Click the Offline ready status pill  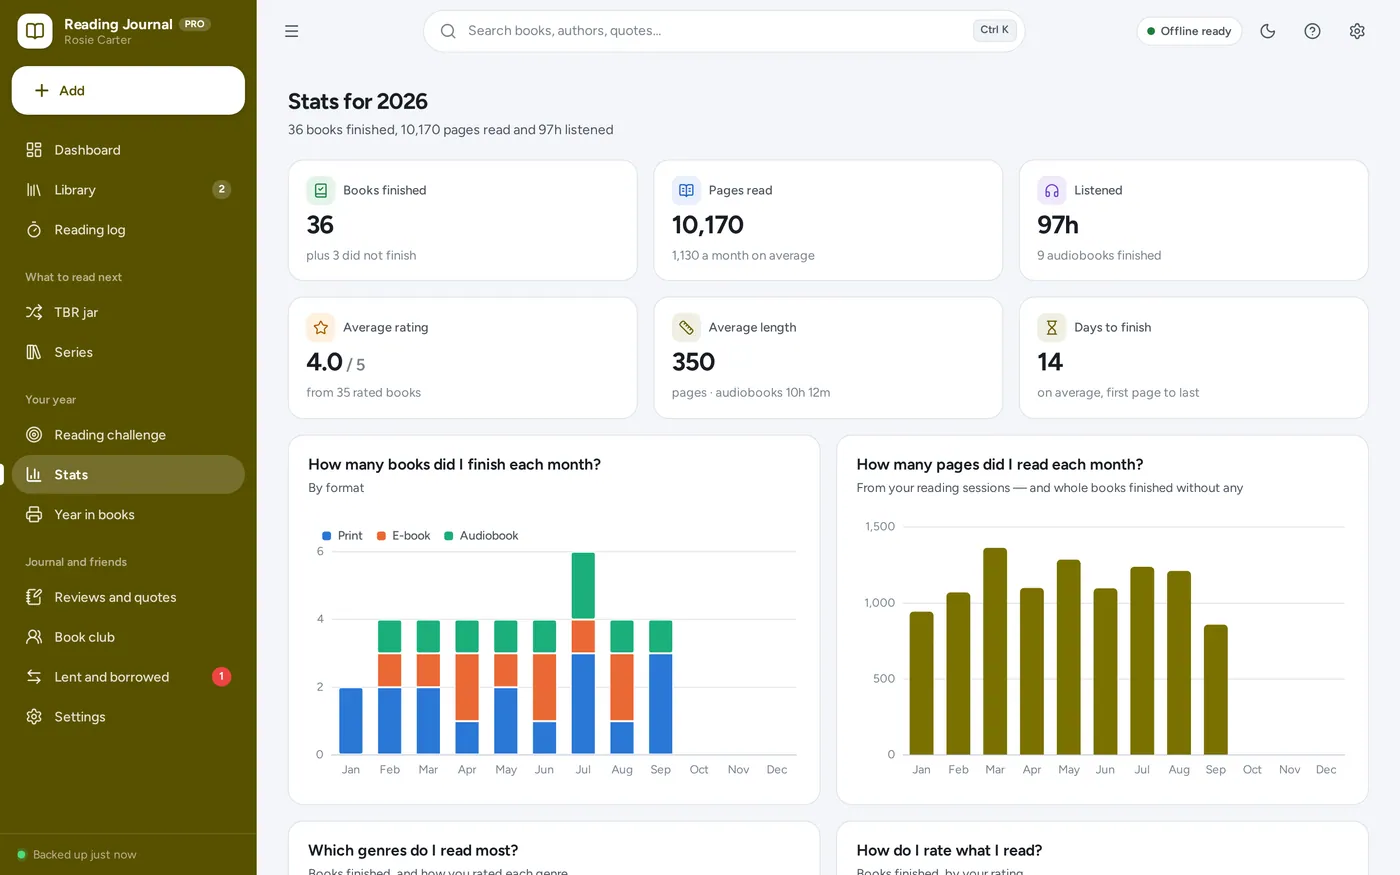(x=1189, y=31)
